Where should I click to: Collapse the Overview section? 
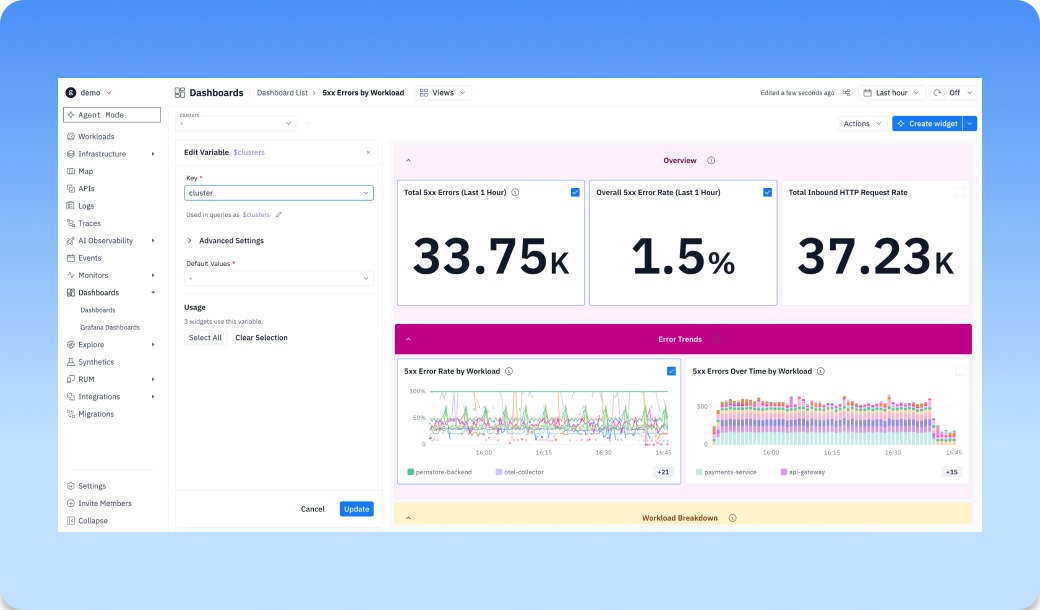point(409,160)
